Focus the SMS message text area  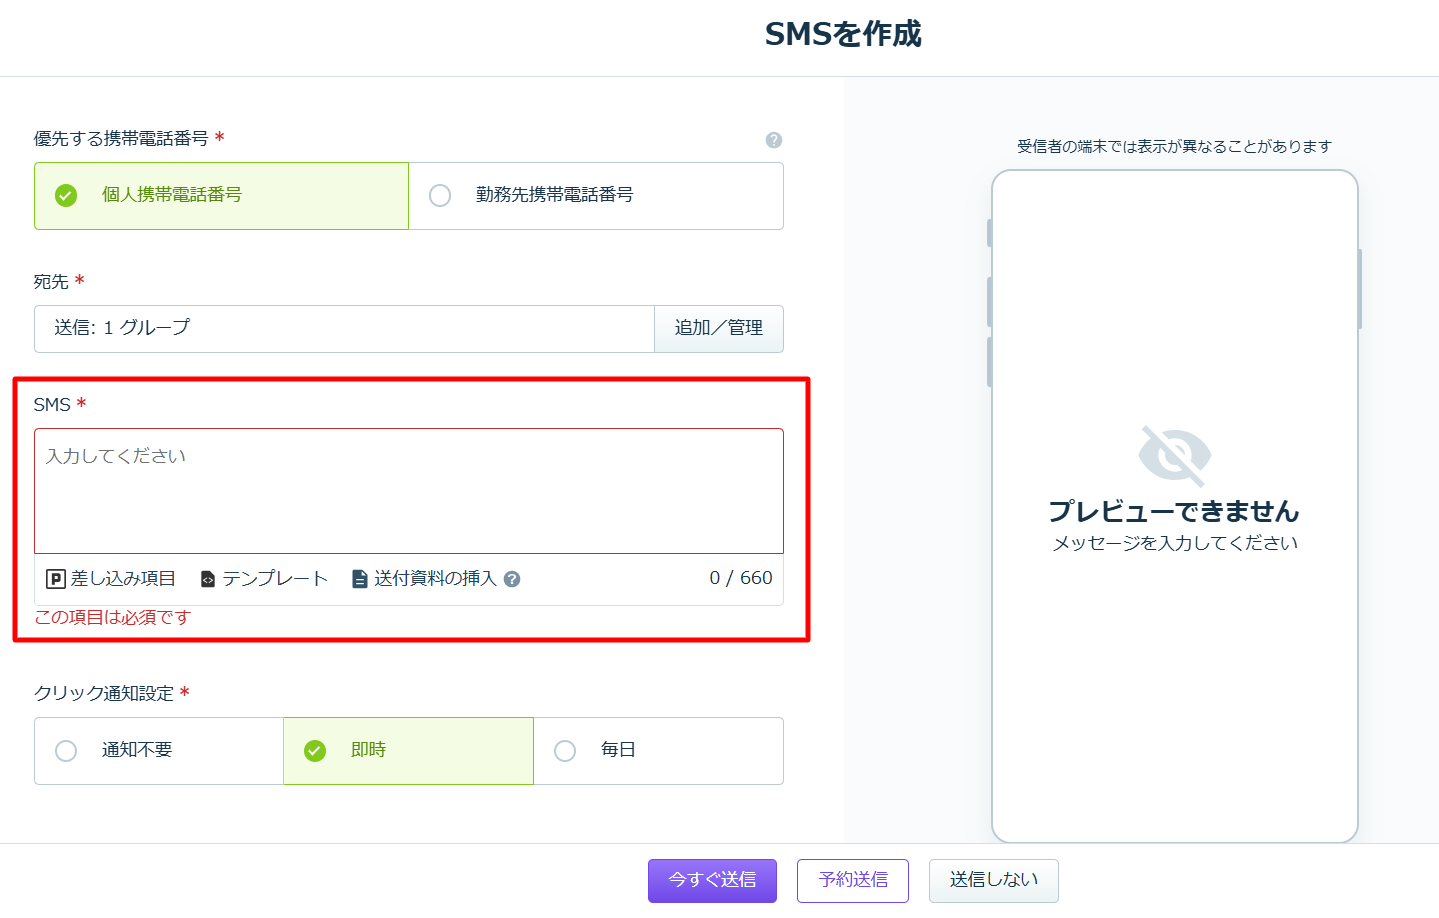click(x=409, y=491)
